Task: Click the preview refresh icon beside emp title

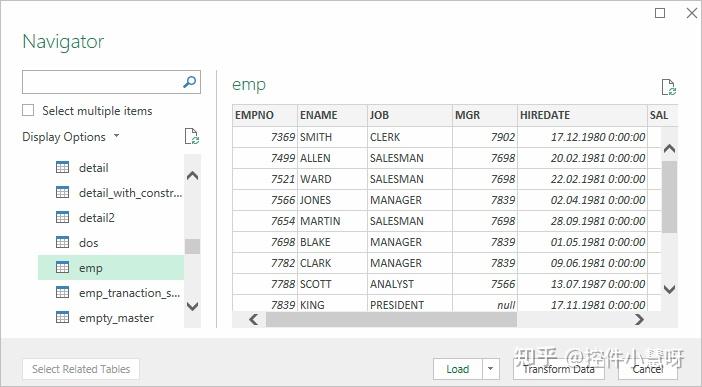Action: coord(669,87)
